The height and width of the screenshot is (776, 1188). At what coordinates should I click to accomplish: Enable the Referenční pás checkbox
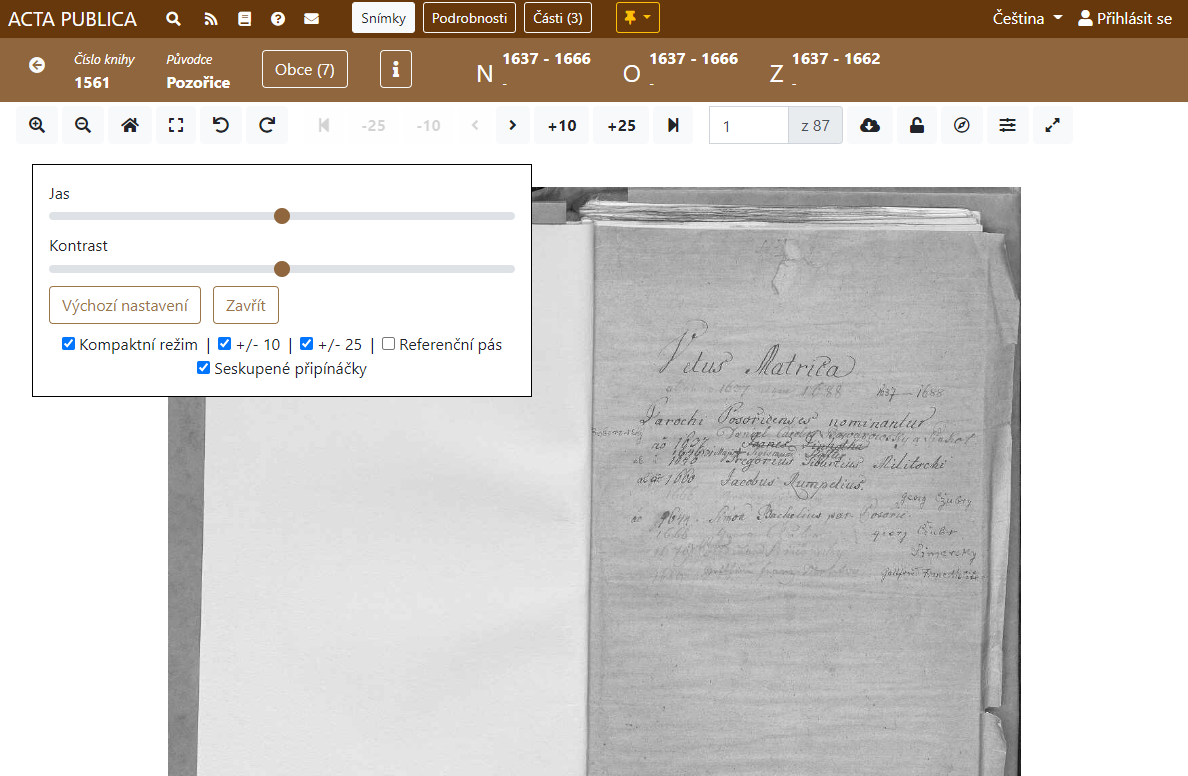389,344
